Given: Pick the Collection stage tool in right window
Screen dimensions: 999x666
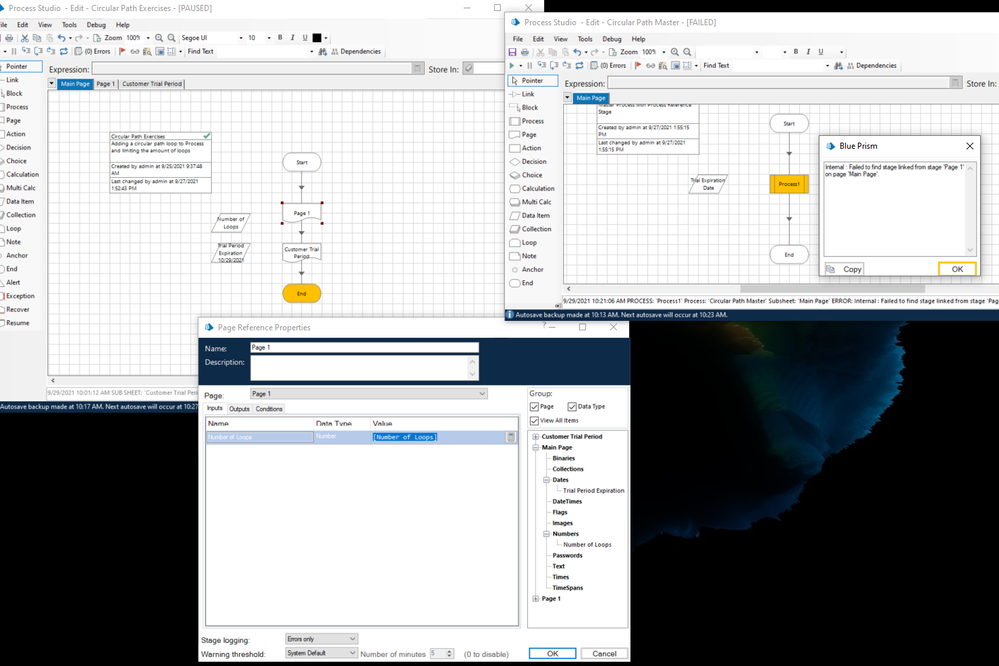Looking at the screenshot, I should pos(536,229).
